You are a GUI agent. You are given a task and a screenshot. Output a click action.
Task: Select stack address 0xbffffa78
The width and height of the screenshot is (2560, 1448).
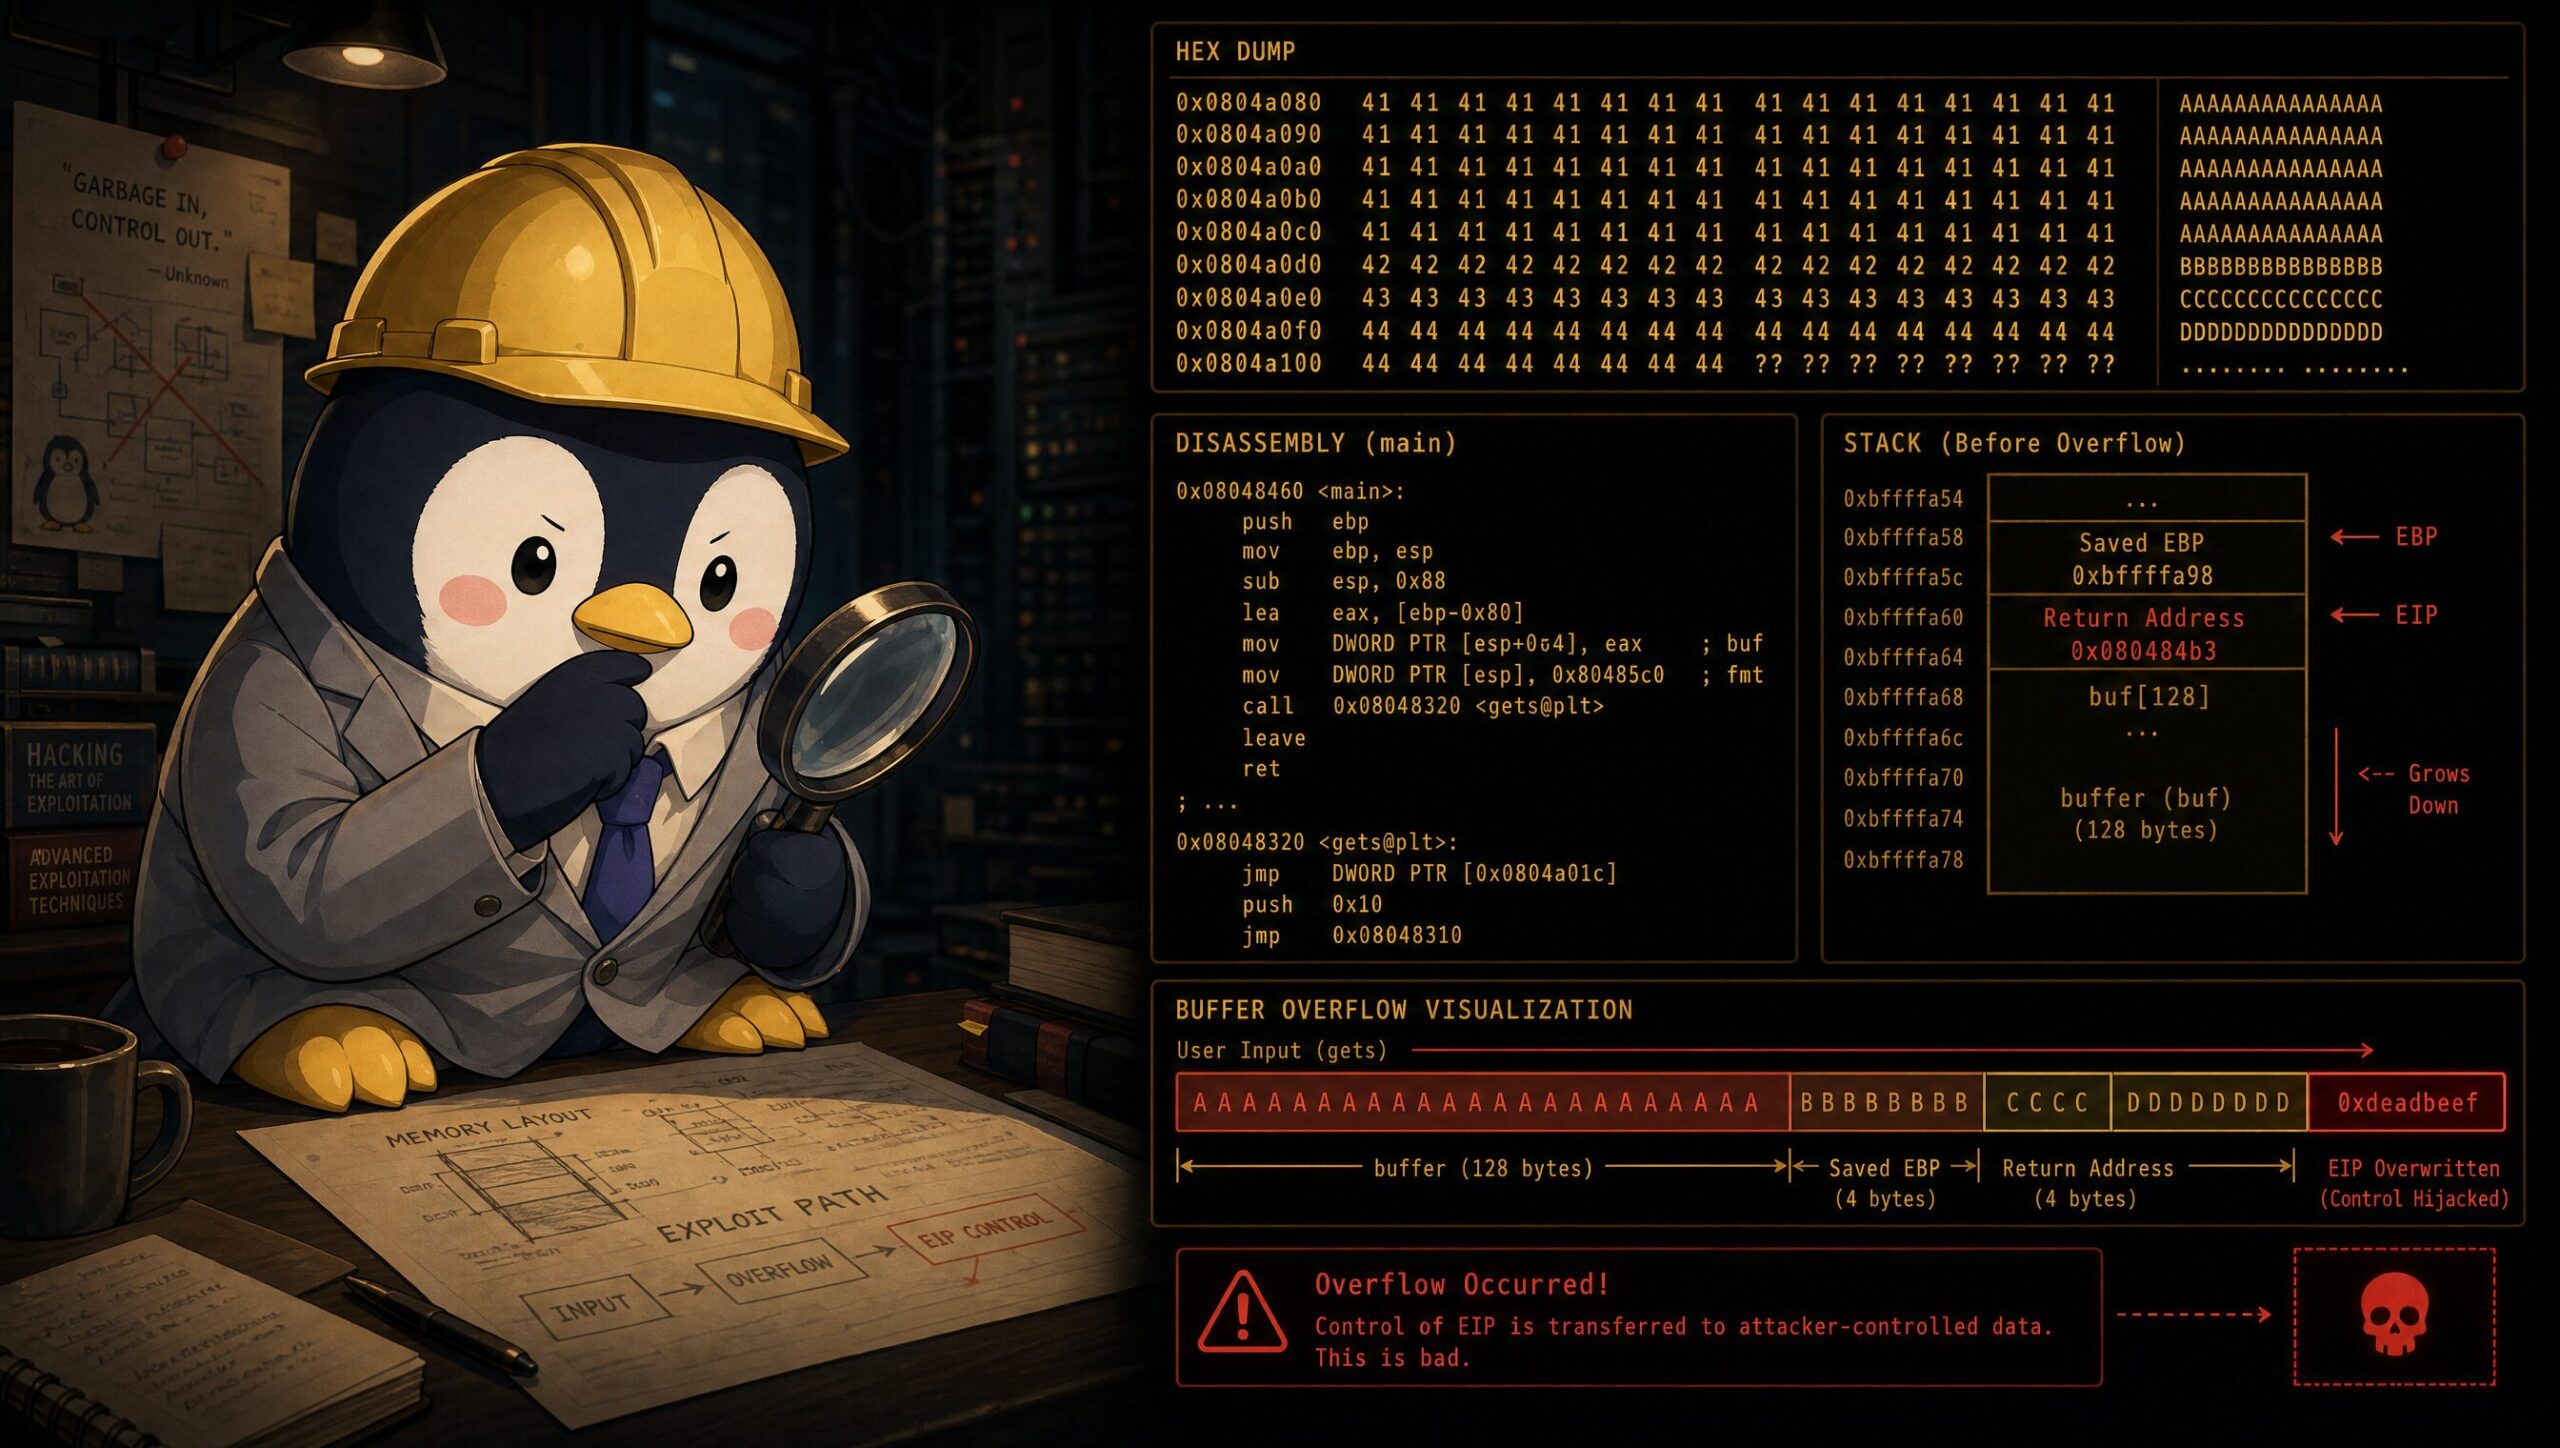(x=1903, y=859)
